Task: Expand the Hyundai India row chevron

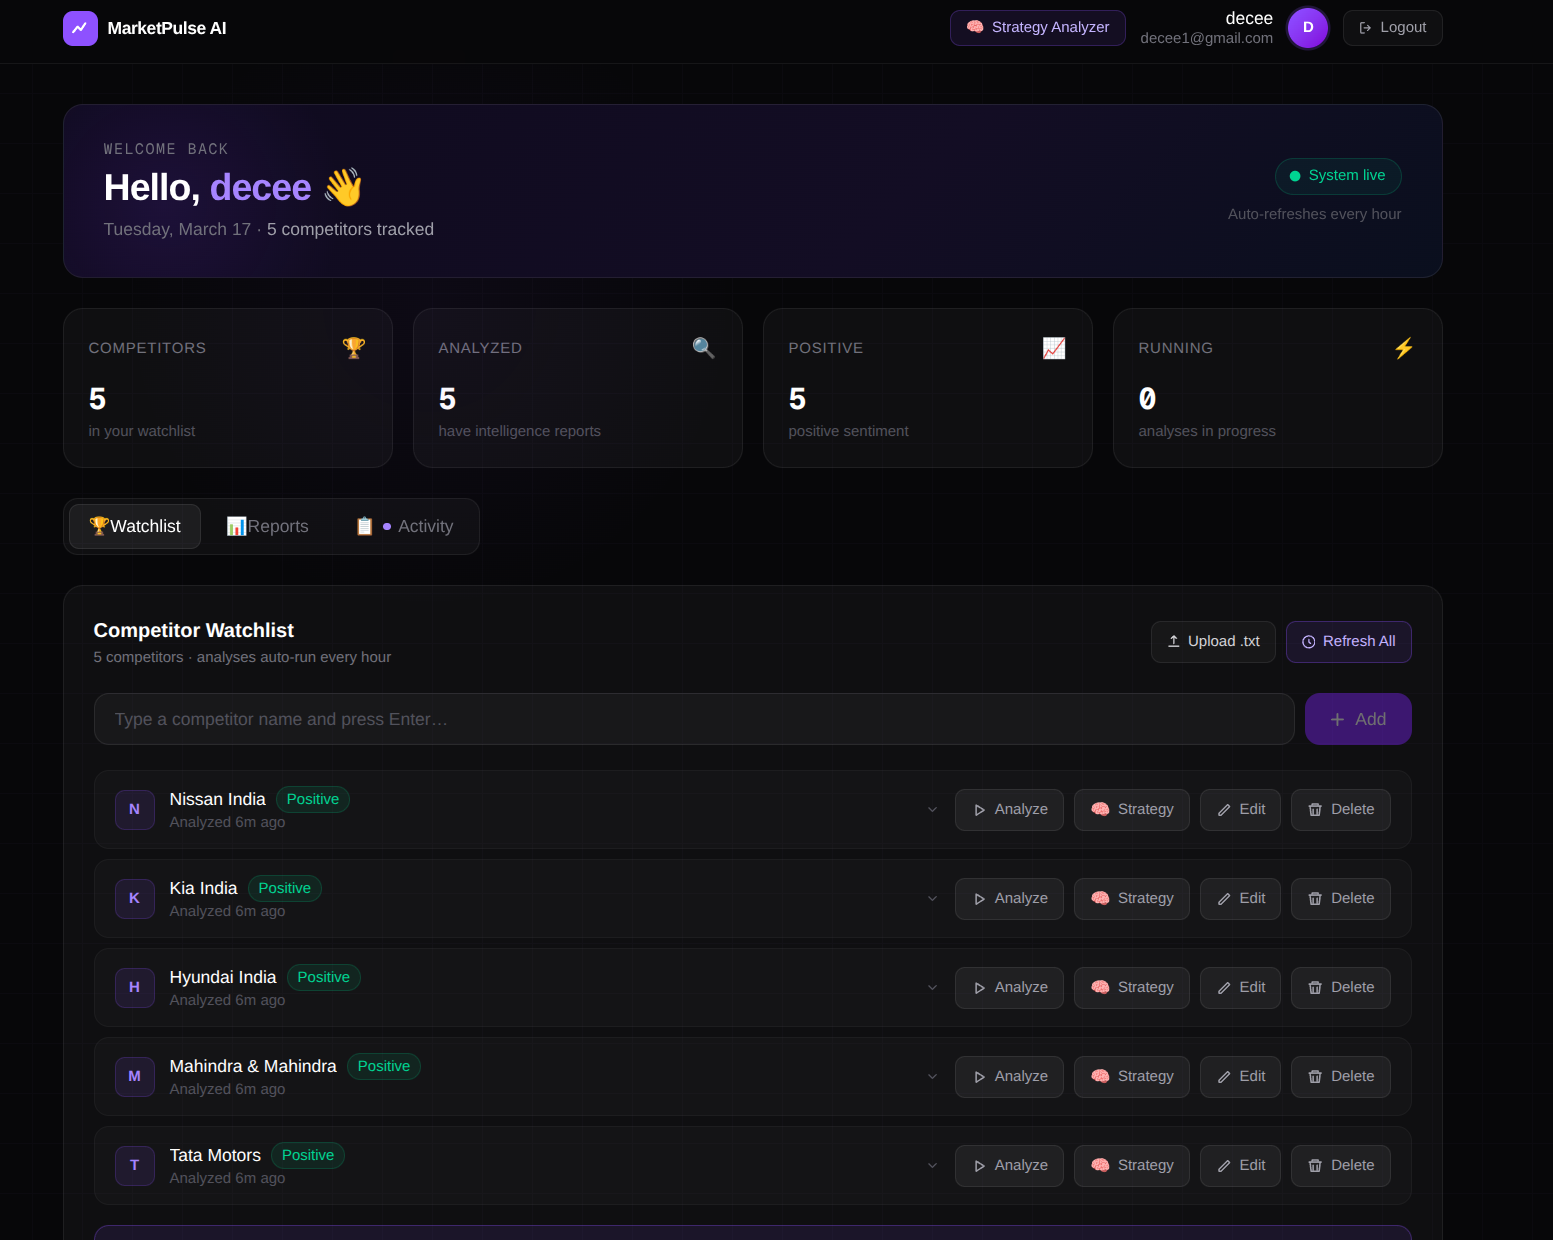Action: click(x=932, y=988)
